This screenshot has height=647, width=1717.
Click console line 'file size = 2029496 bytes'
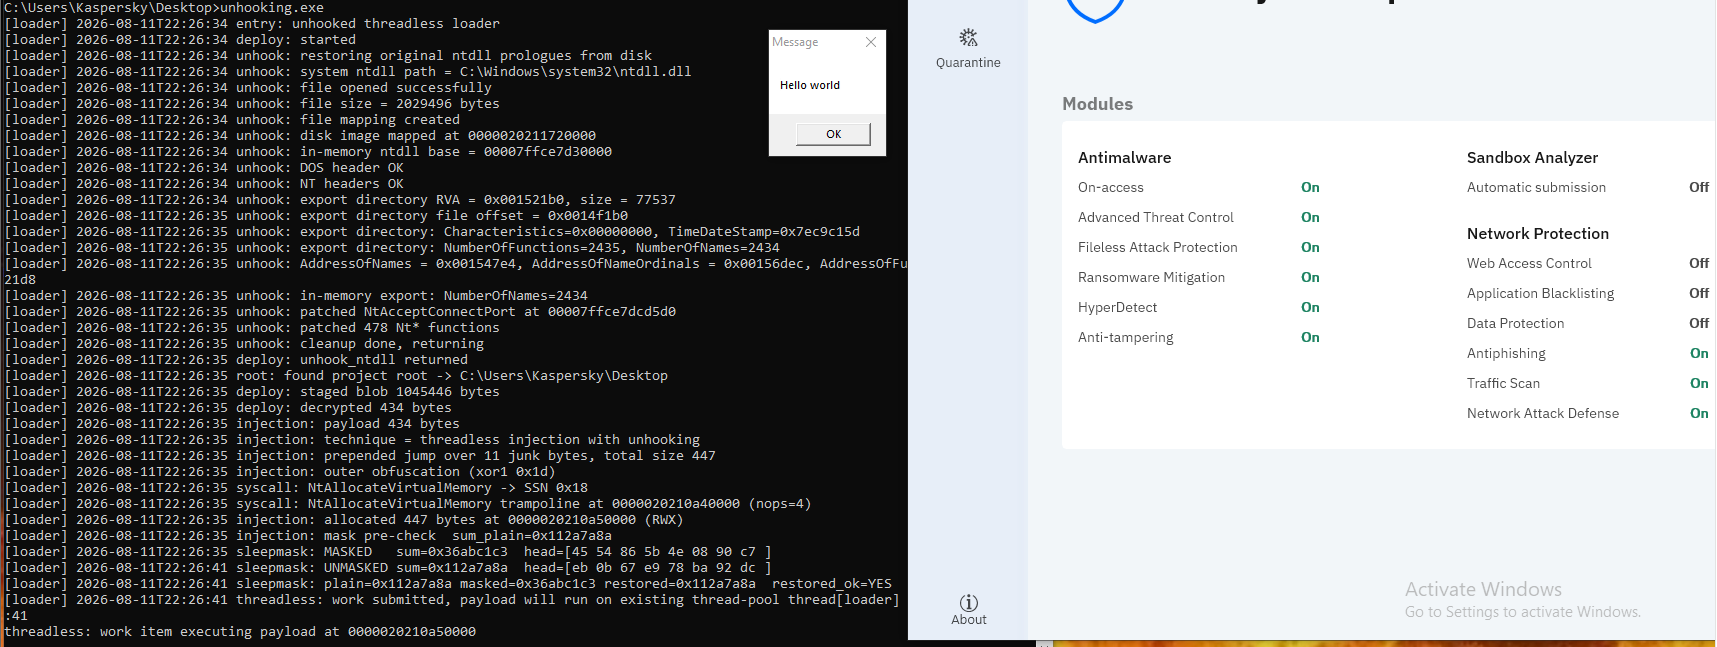(x=252, y=104)
